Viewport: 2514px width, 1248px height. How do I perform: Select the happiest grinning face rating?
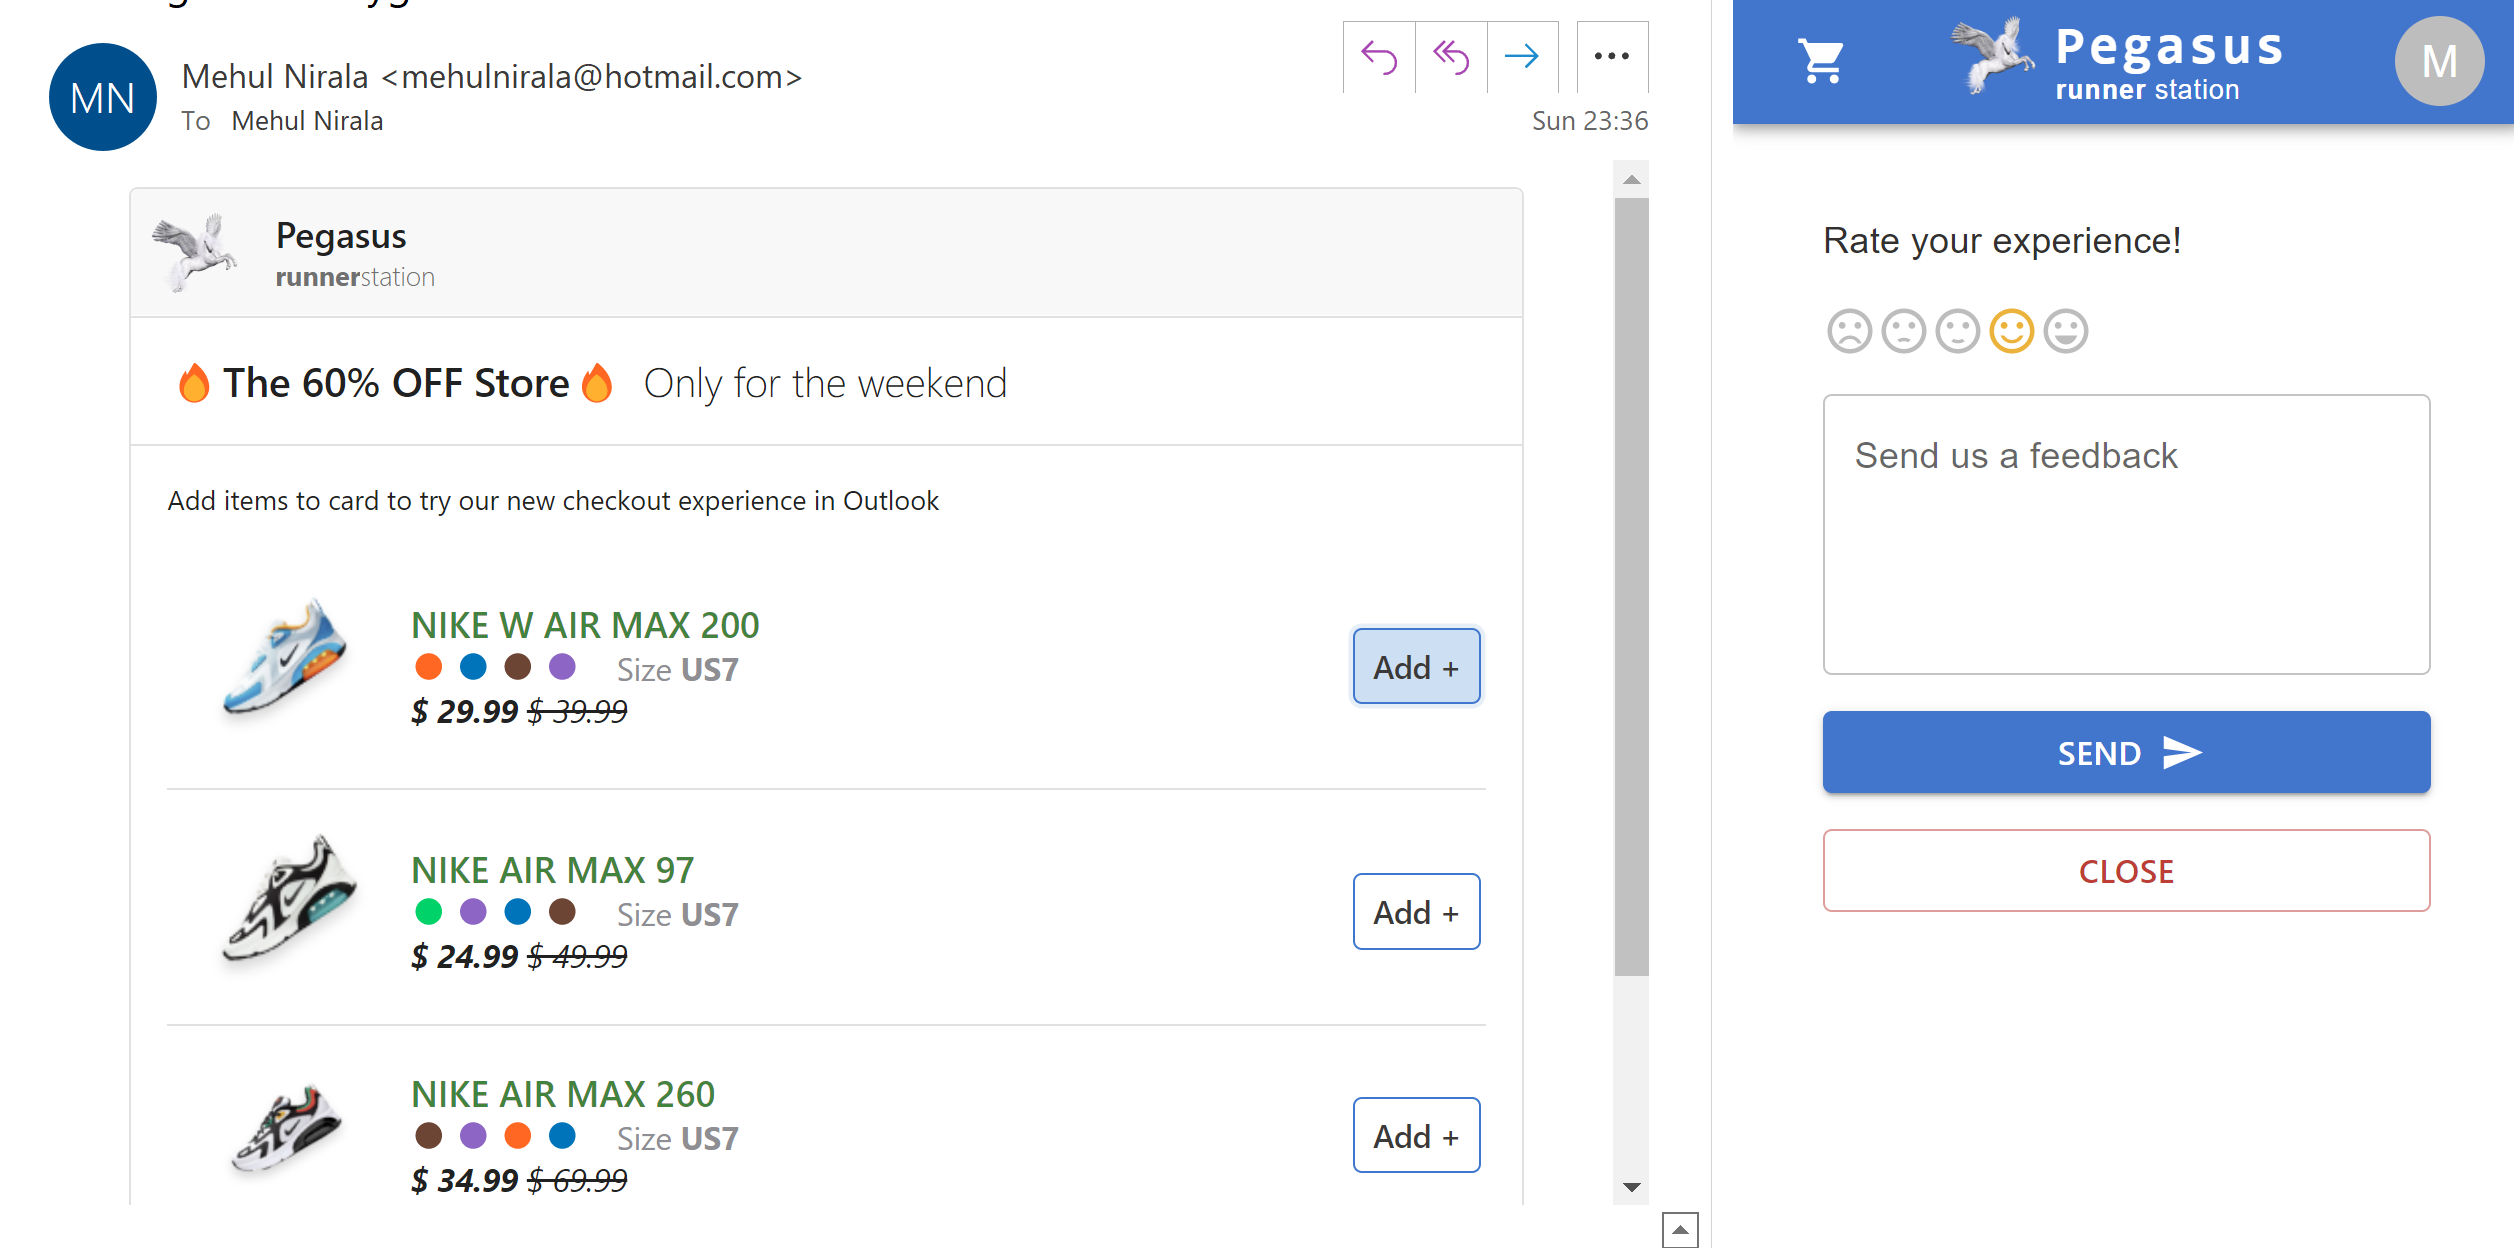pyautogui.click(x=2065, y=331)
